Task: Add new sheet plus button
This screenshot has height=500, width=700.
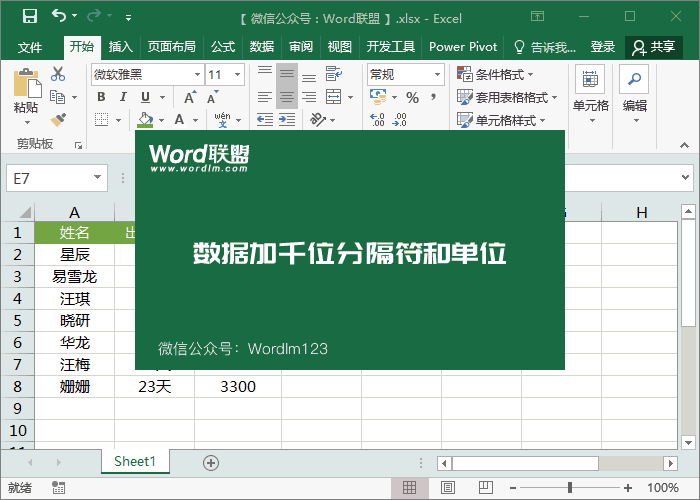Action: pyautogui.click(x=211, y=463)
